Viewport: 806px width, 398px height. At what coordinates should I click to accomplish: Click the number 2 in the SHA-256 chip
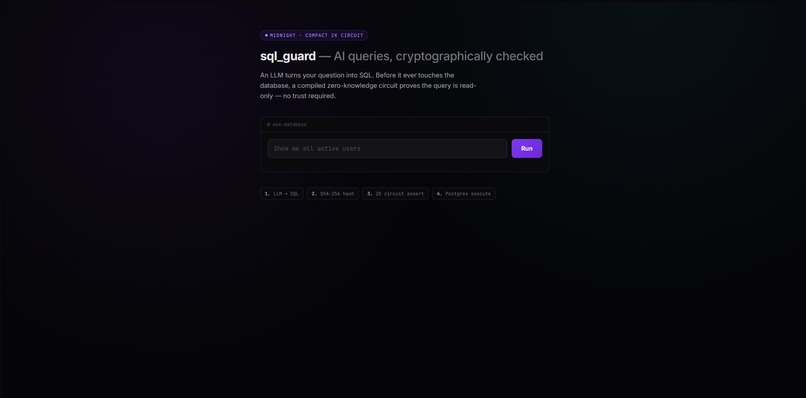point(314,194)
